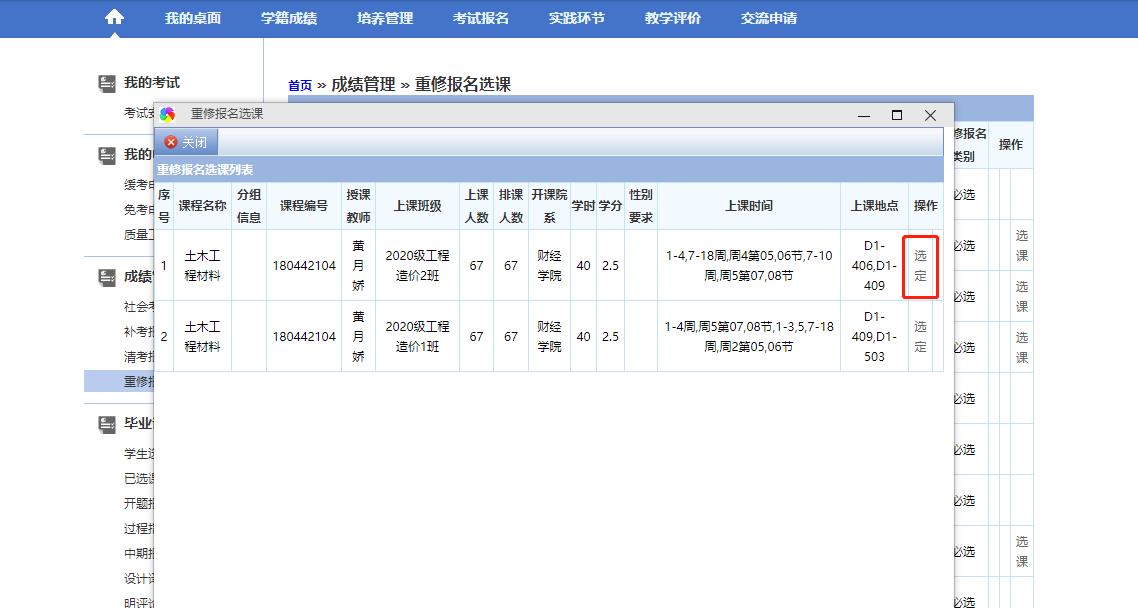Select 选定 for 2020级工程造价2班 course row
The height and width of the screenshot is (608, 1138).
pyautogui.click(x=920, y=266)
